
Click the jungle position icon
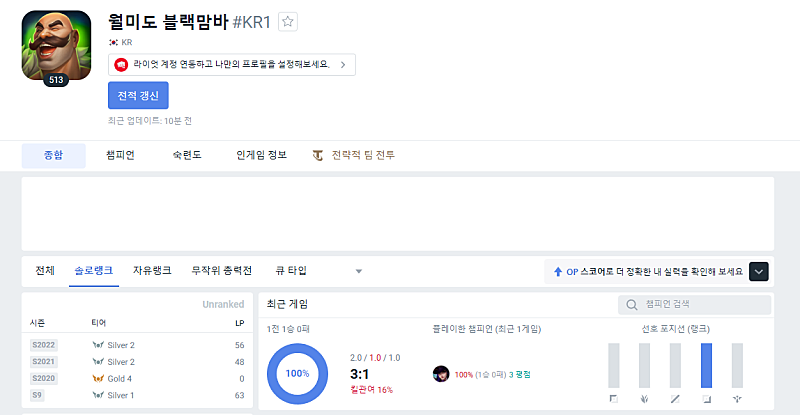645,399
